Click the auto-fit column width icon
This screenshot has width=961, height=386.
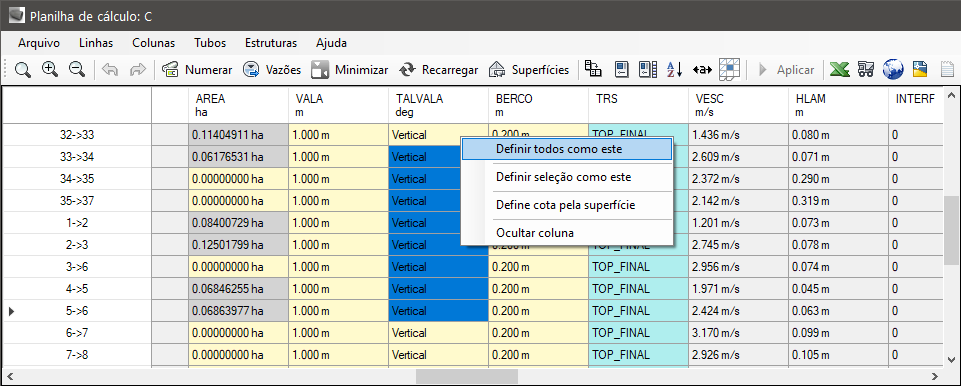point(702,69)
